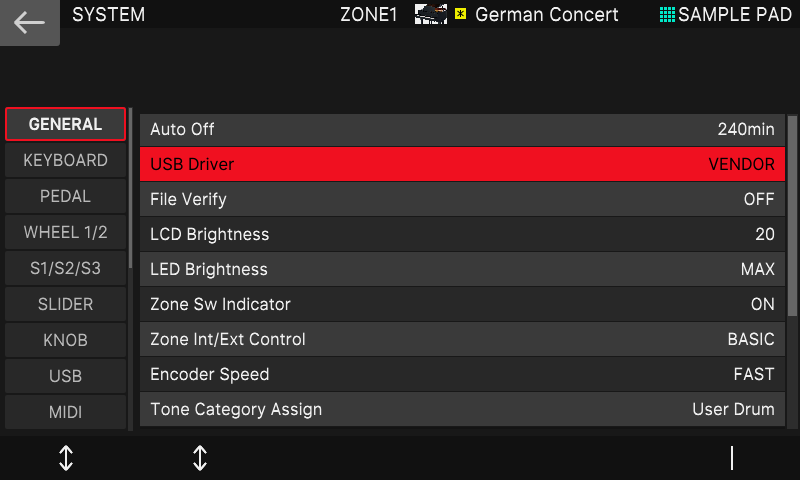Switch to the KEYBOARD tab
The height and width of the screenshot is (480, 800).
pyautogui.click(x=65, y=160)
